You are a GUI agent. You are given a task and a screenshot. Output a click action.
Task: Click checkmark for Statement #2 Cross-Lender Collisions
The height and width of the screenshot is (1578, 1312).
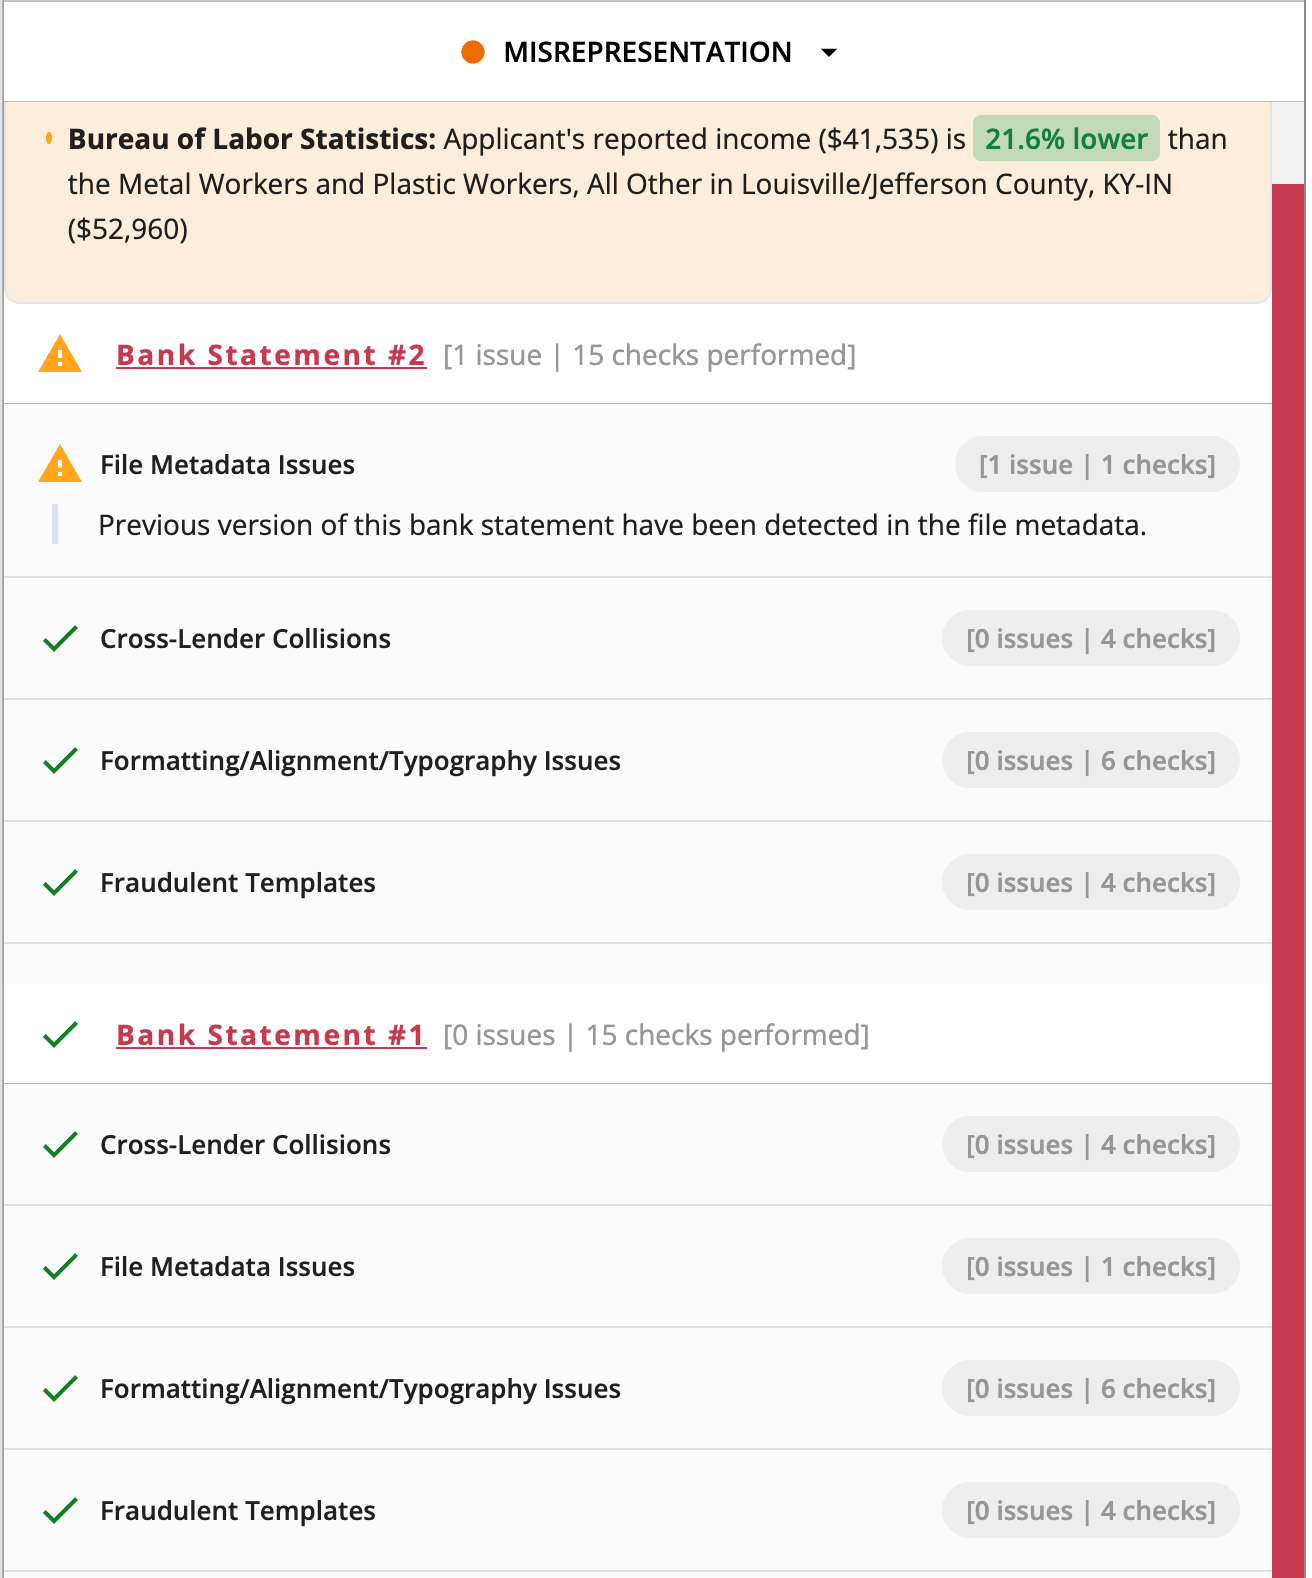tap(61, 639)
